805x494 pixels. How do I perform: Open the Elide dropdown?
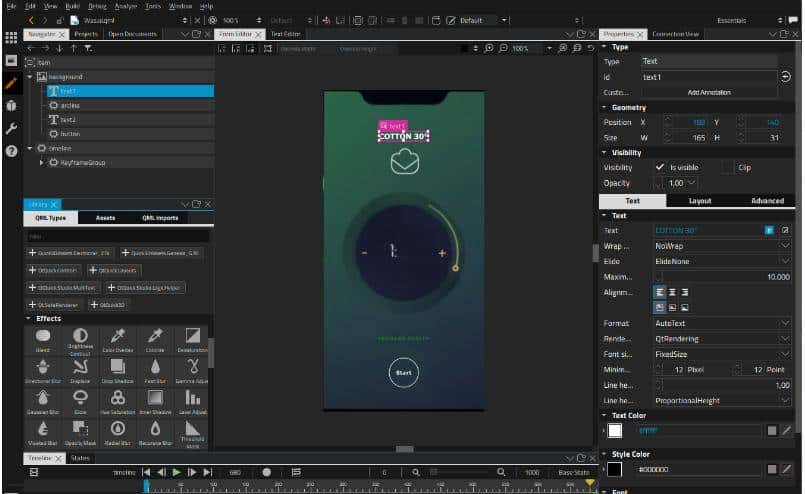pos(722,261)
